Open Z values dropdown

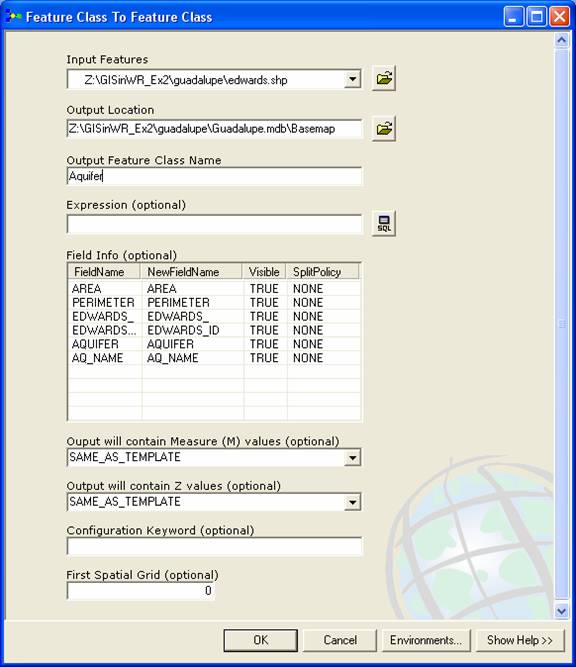coord(352,502)
